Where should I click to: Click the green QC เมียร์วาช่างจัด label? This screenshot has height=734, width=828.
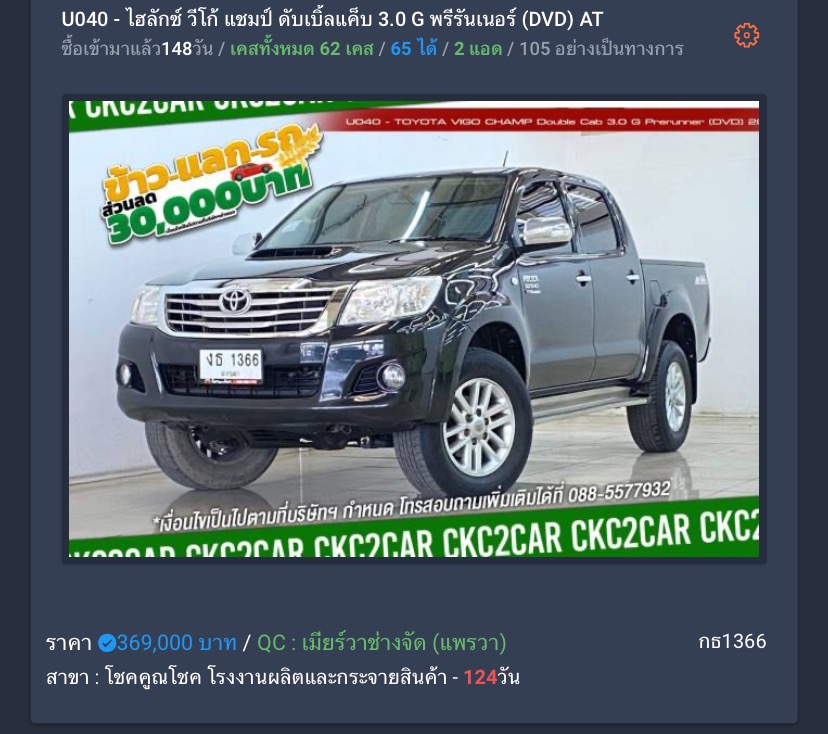[382, 643]
